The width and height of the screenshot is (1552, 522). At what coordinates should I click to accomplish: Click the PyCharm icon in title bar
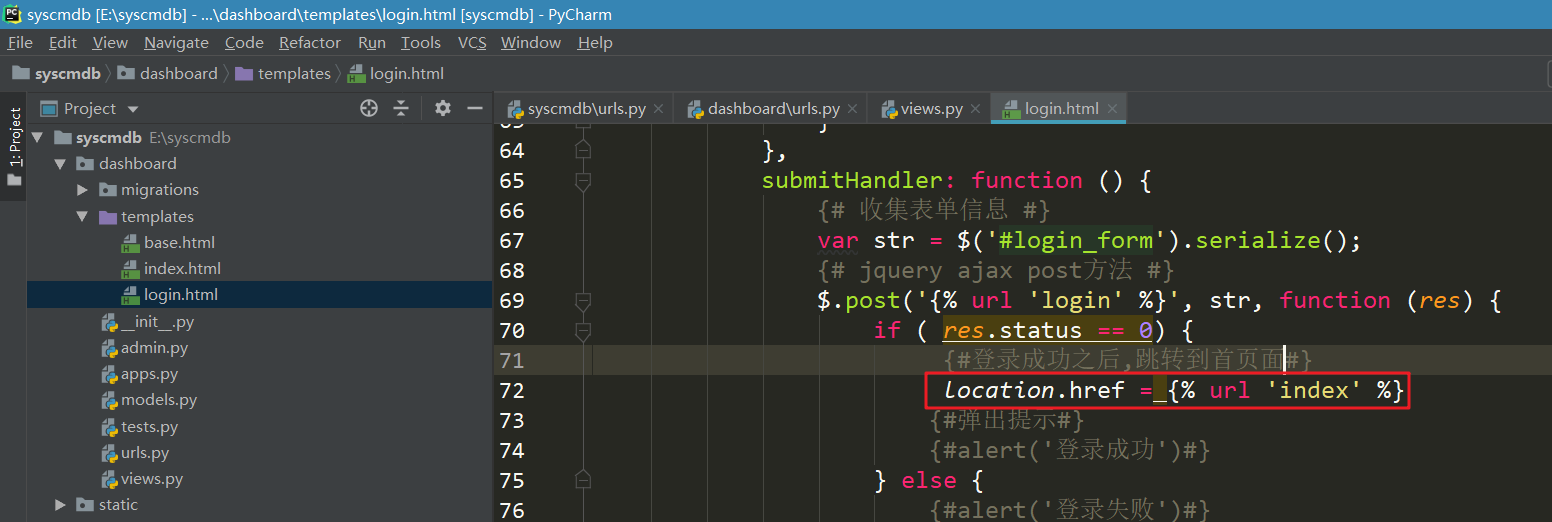click(13, 14)
